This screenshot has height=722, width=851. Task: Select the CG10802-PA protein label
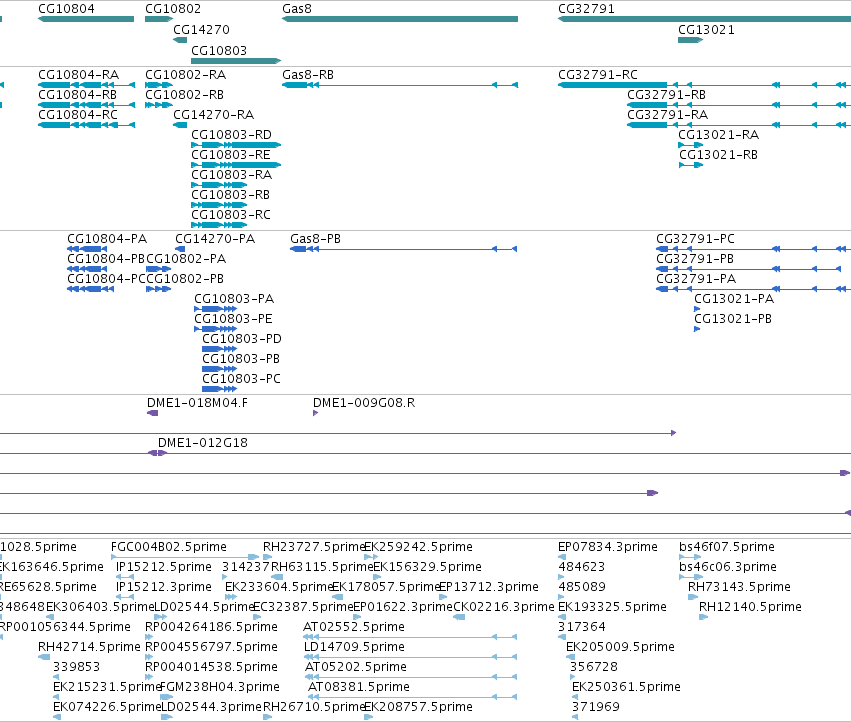pyautogui.click(x=186, y=259)
